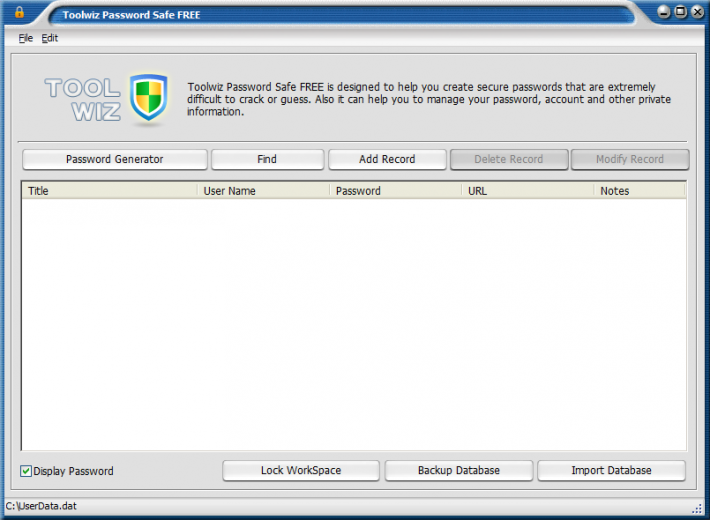Click the disabled Delete Record button
This screenshot has height=520, width=710.
[x=509, y=159]
